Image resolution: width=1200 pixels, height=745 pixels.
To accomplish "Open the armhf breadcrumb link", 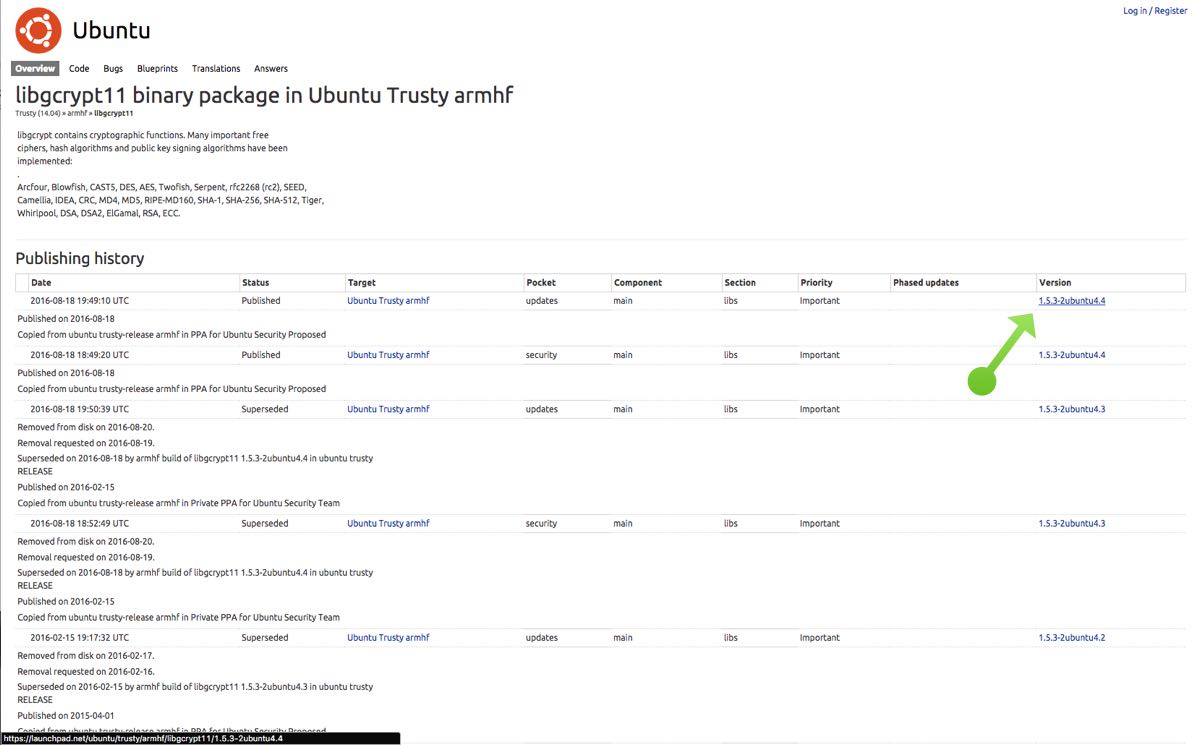I will 77,113.
